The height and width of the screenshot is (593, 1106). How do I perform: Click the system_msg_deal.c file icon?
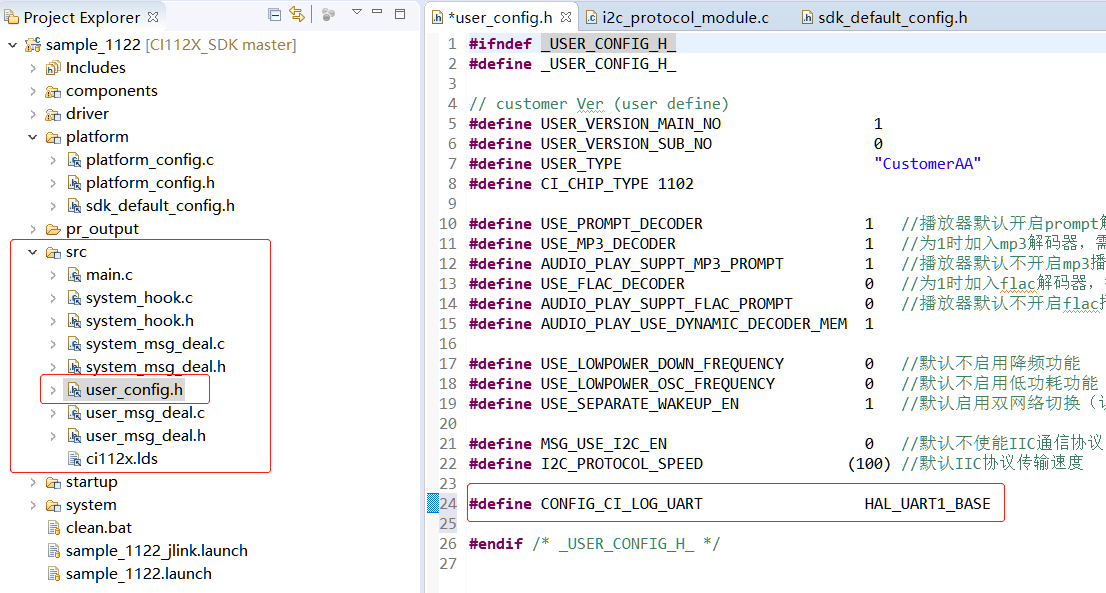pyautogui.click(x=74, y=345)
